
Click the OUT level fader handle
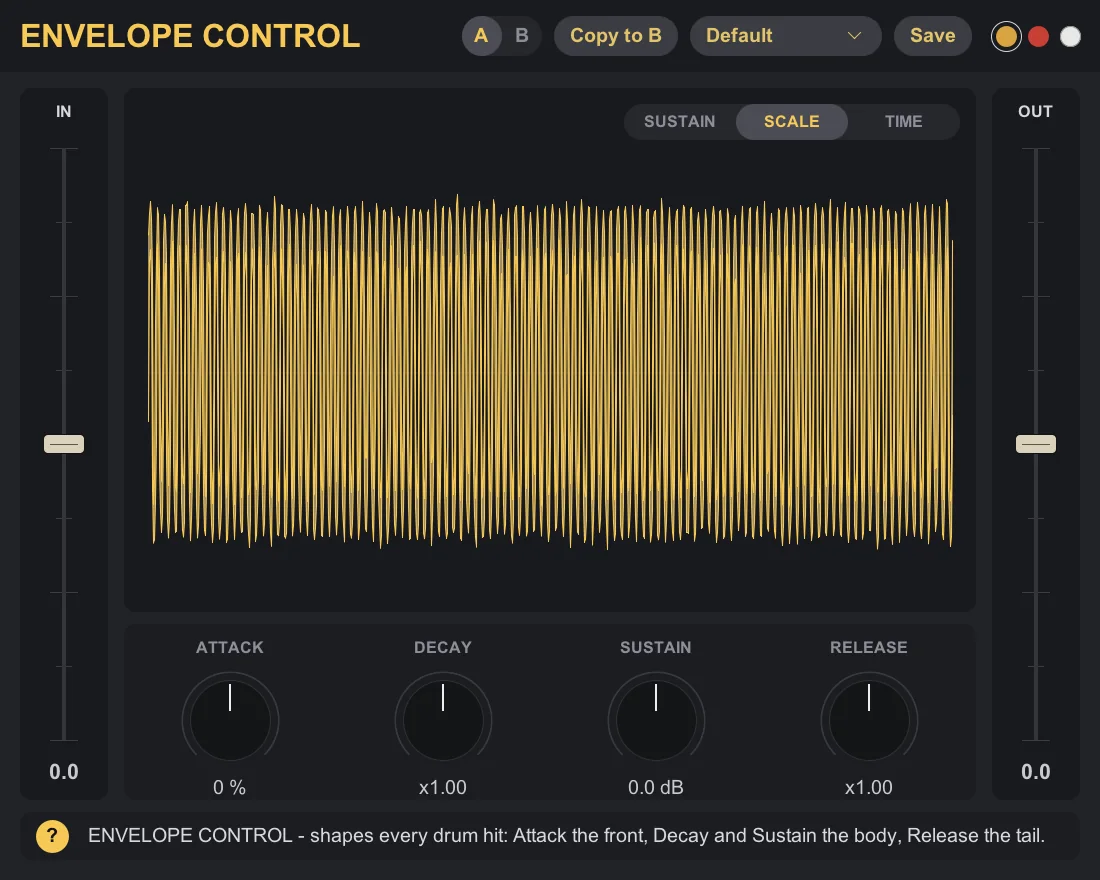point(1035,444)
